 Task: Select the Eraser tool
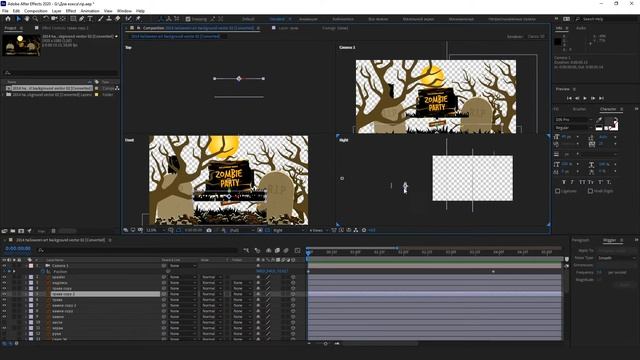[x=118, y=19]
